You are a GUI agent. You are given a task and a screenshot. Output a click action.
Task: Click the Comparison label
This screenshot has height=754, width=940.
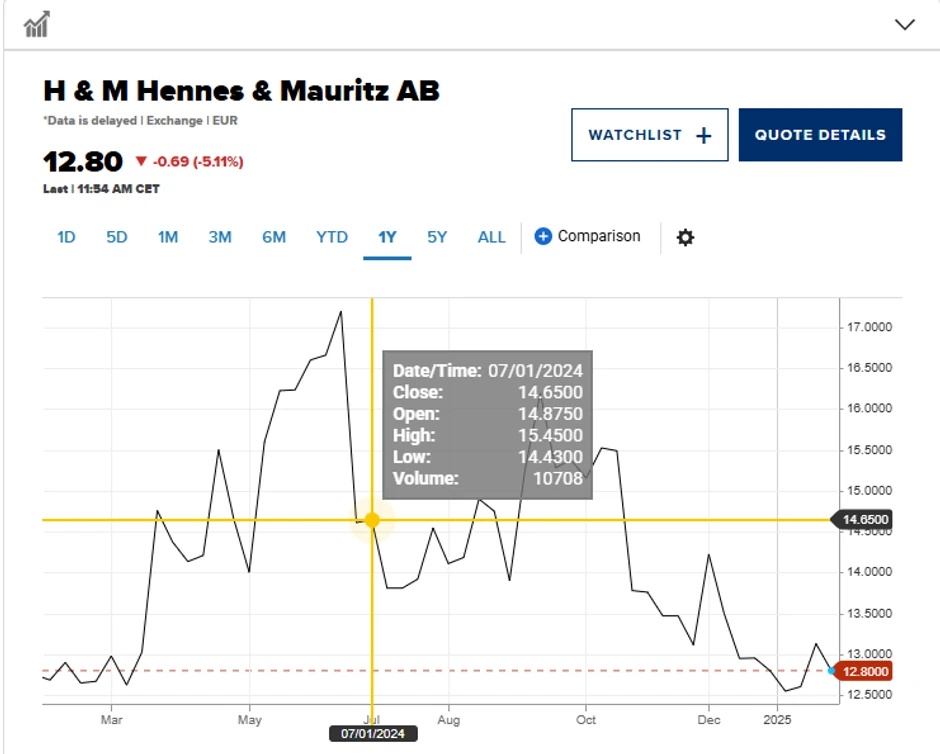tap(599, 237)
